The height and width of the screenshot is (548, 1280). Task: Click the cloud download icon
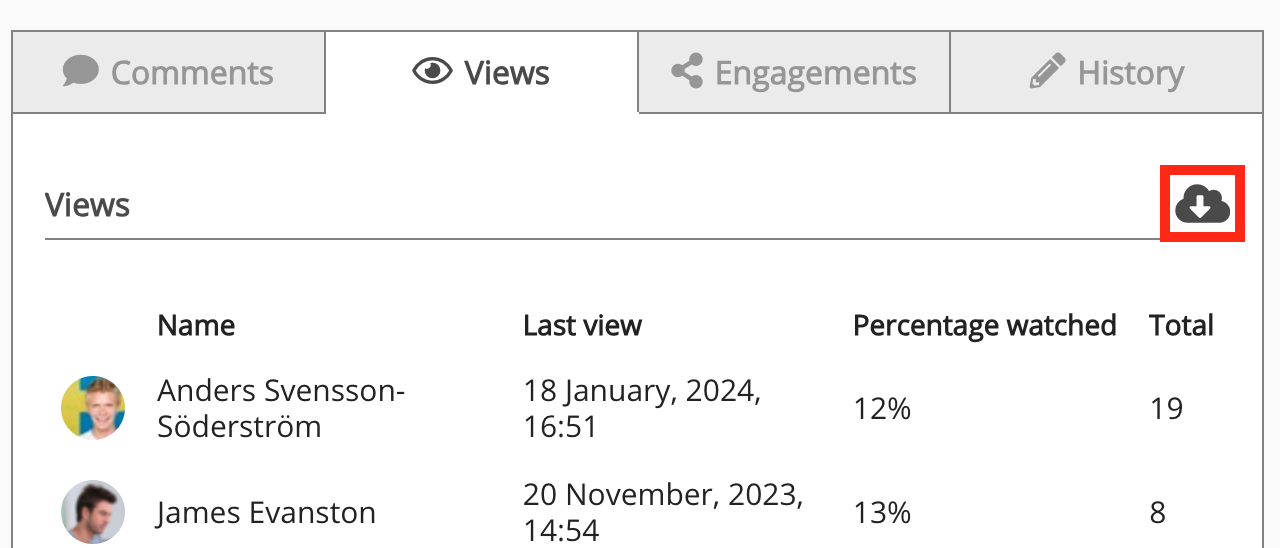(1201, 204)
